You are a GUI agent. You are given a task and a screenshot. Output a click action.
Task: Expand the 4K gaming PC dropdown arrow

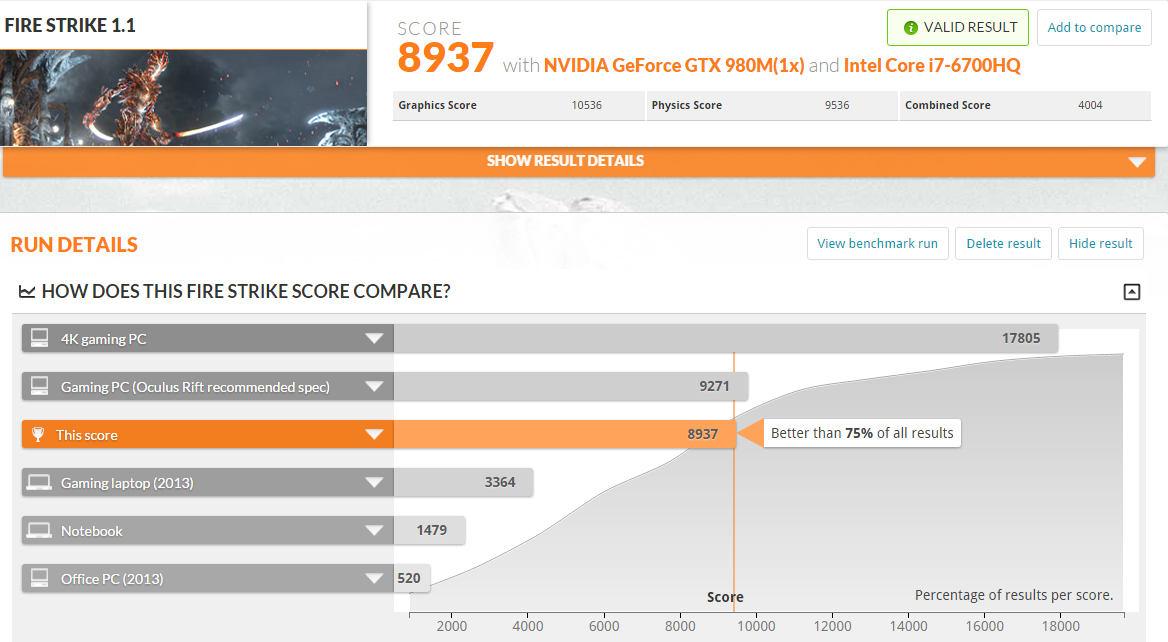374,339
